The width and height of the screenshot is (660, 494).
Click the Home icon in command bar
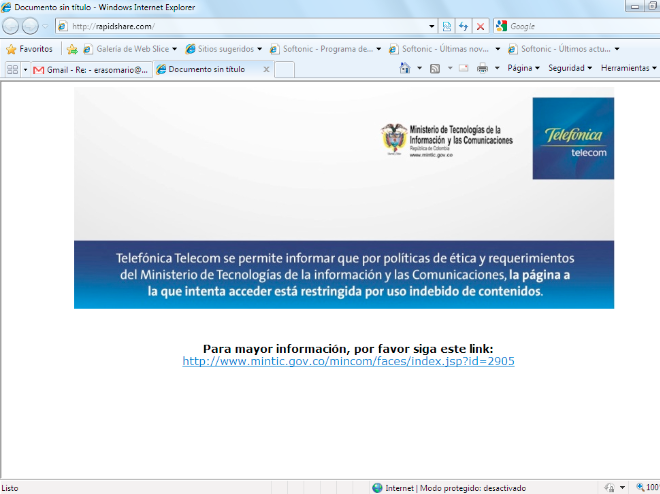tap(405, 69)
